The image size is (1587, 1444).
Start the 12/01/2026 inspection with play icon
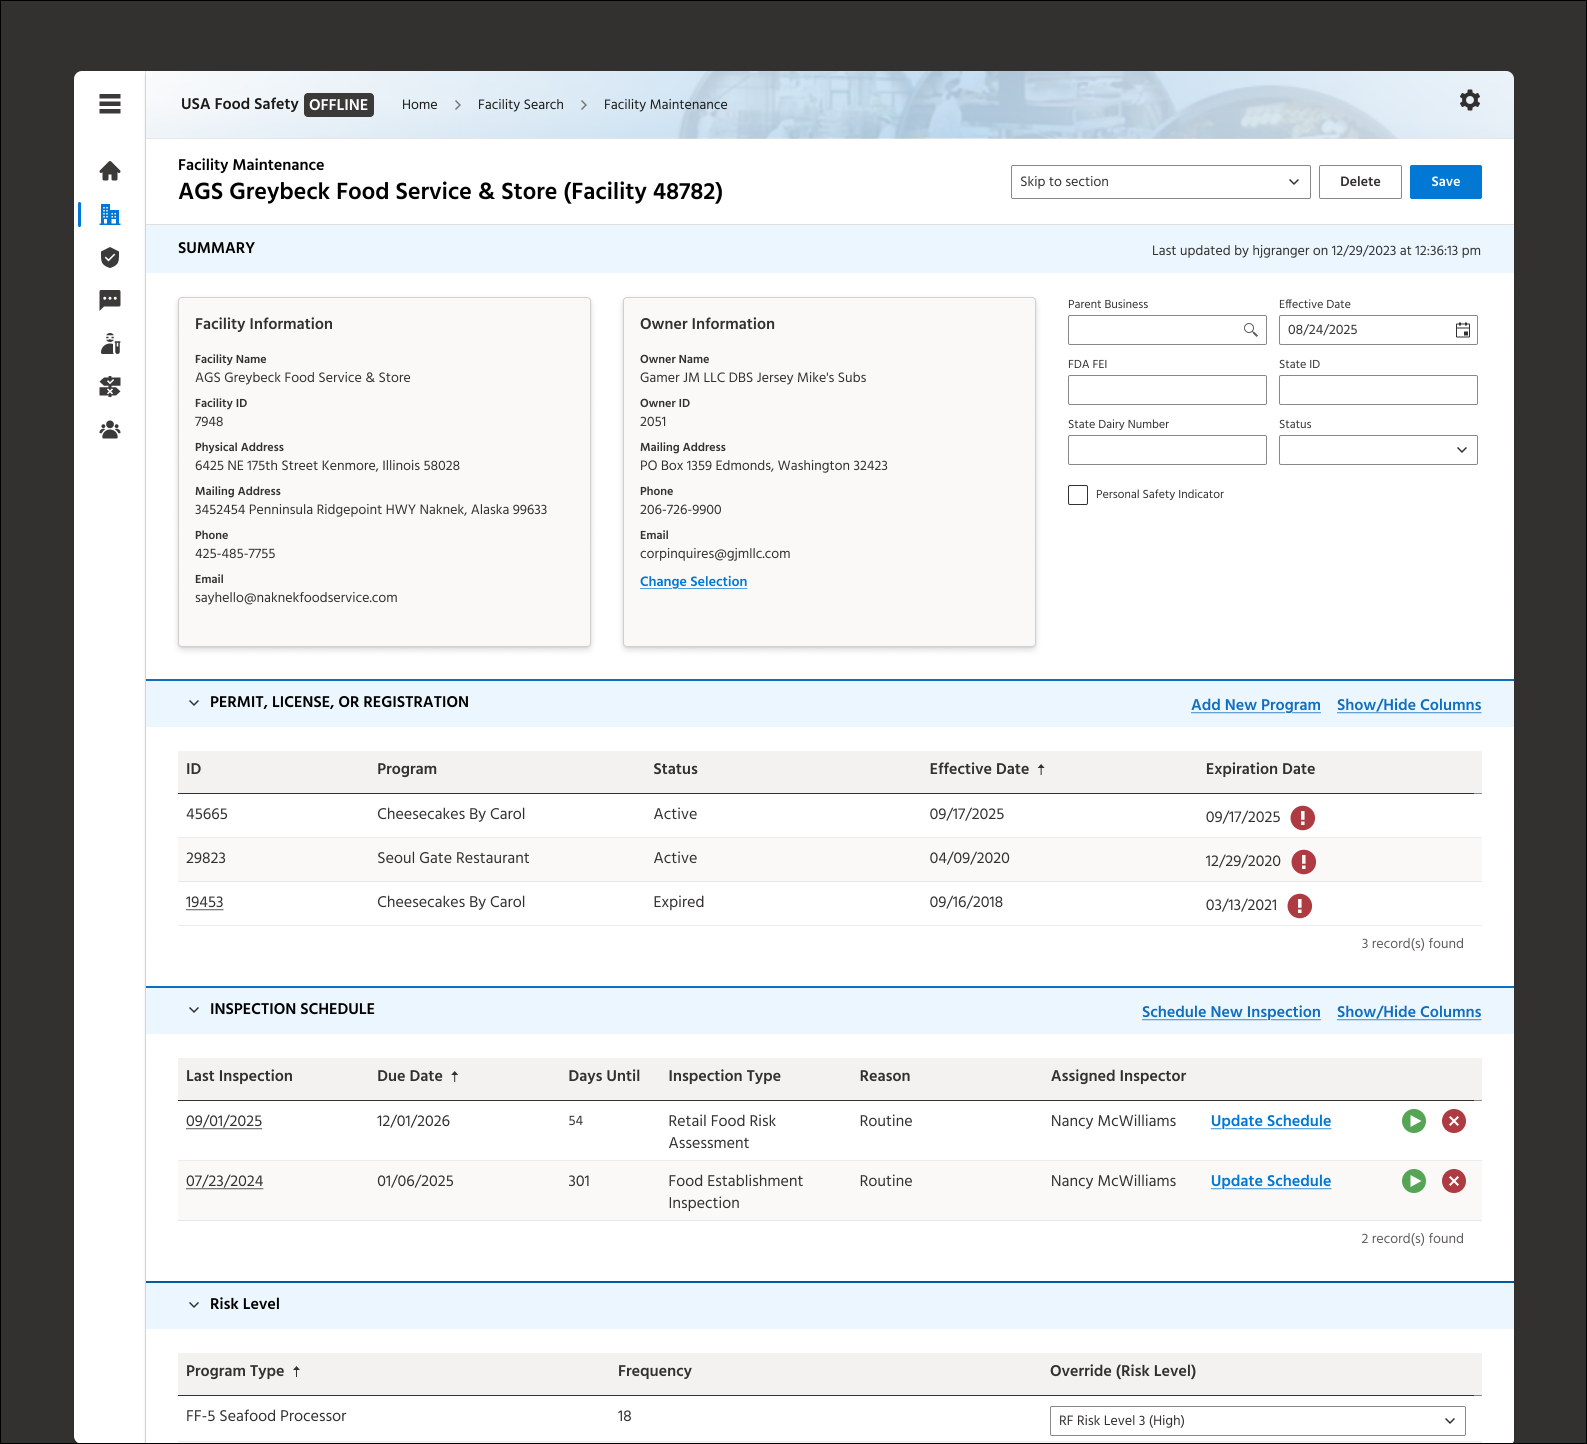tap(1414, 1121)
